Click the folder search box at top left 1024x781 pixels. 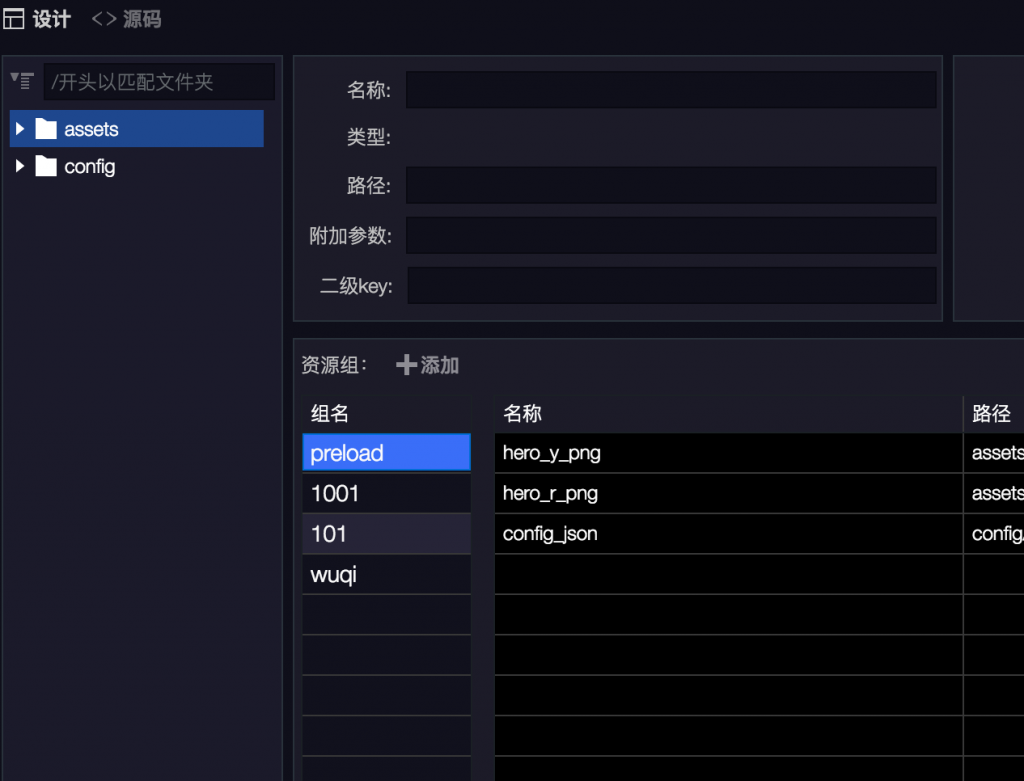coord(158,81)
